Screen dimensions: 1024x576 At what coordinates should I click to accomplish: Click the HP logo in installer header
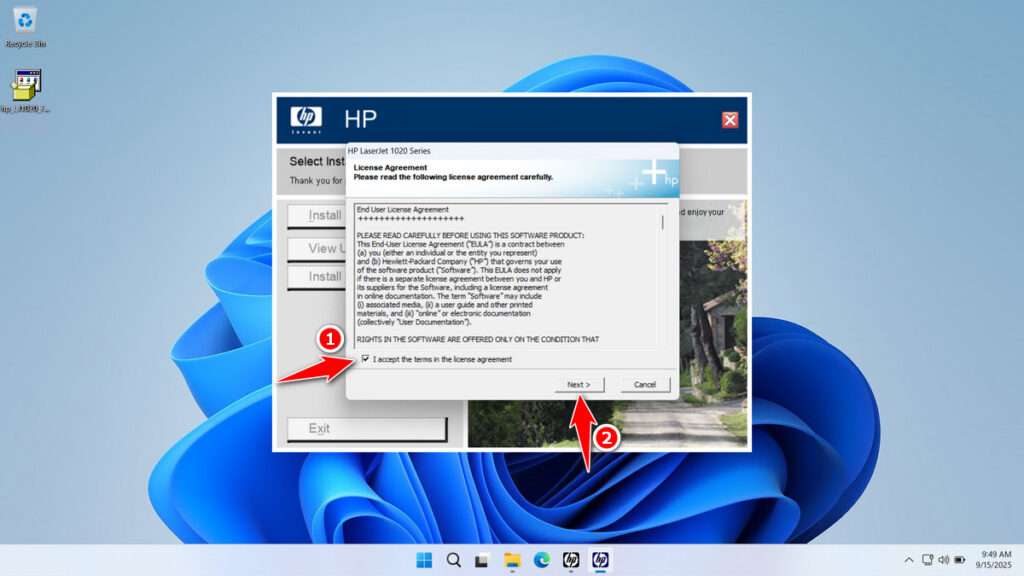[x=306, y=119]
